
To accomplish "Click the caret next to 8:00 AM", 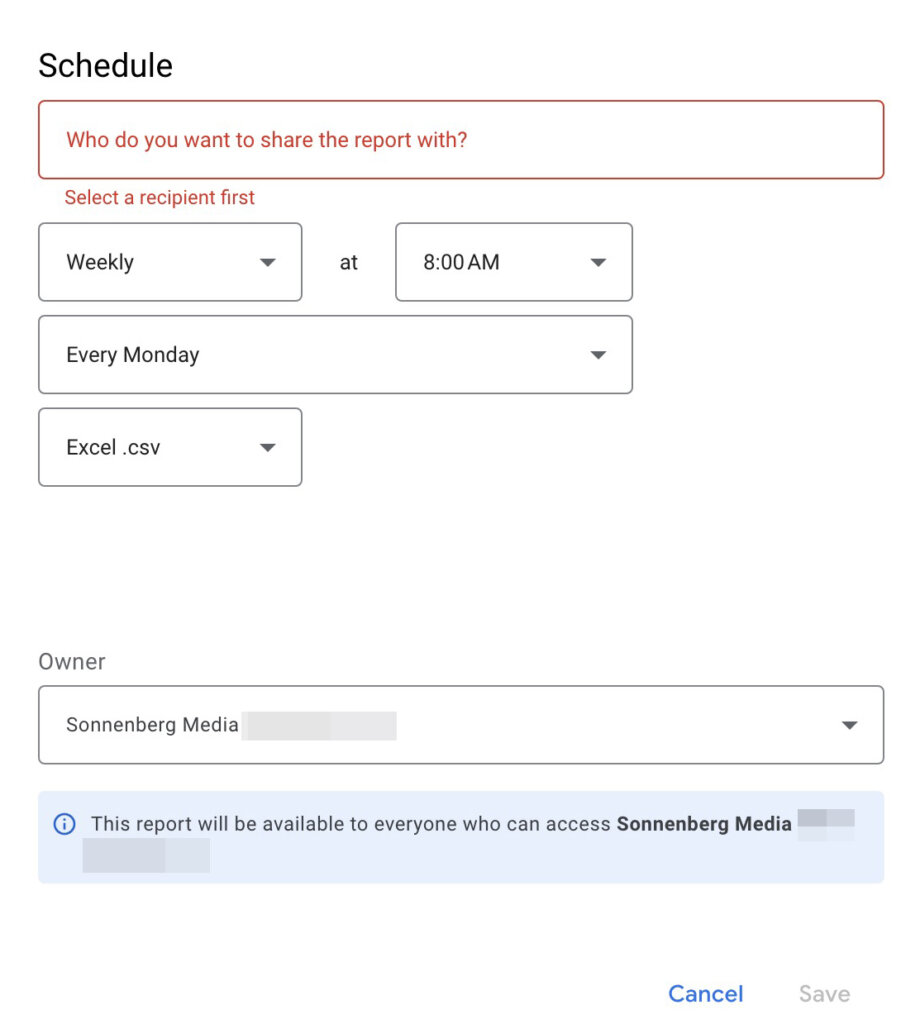I will coord(598,263).
